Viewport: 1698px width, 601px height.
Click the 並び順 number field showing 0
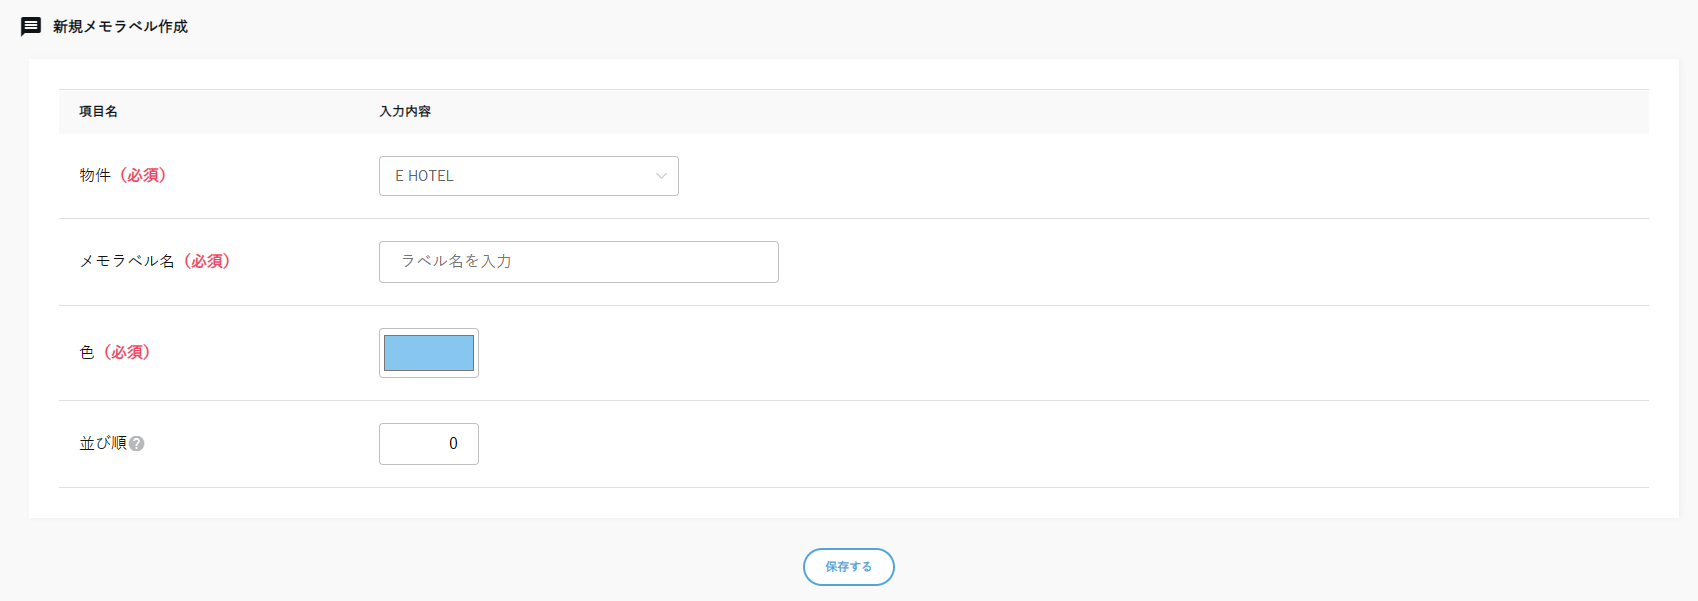429,444
